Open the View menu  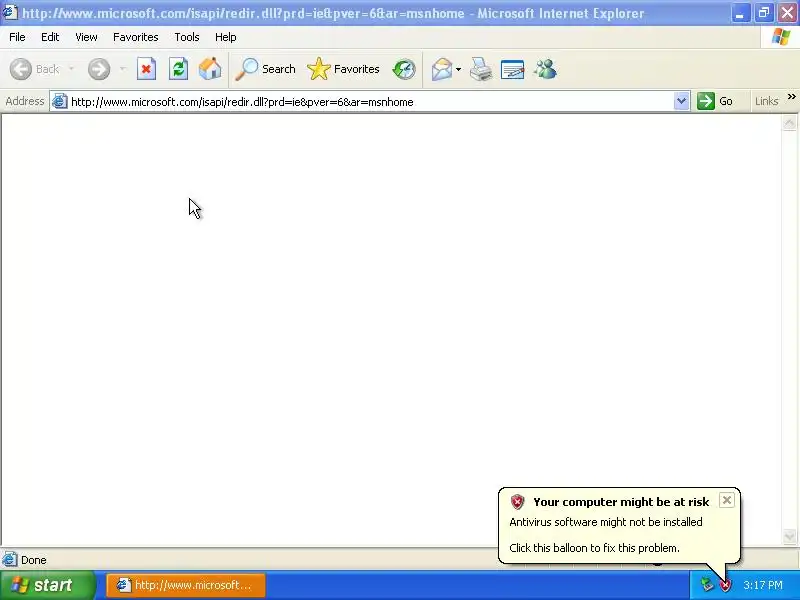[86, 37]
